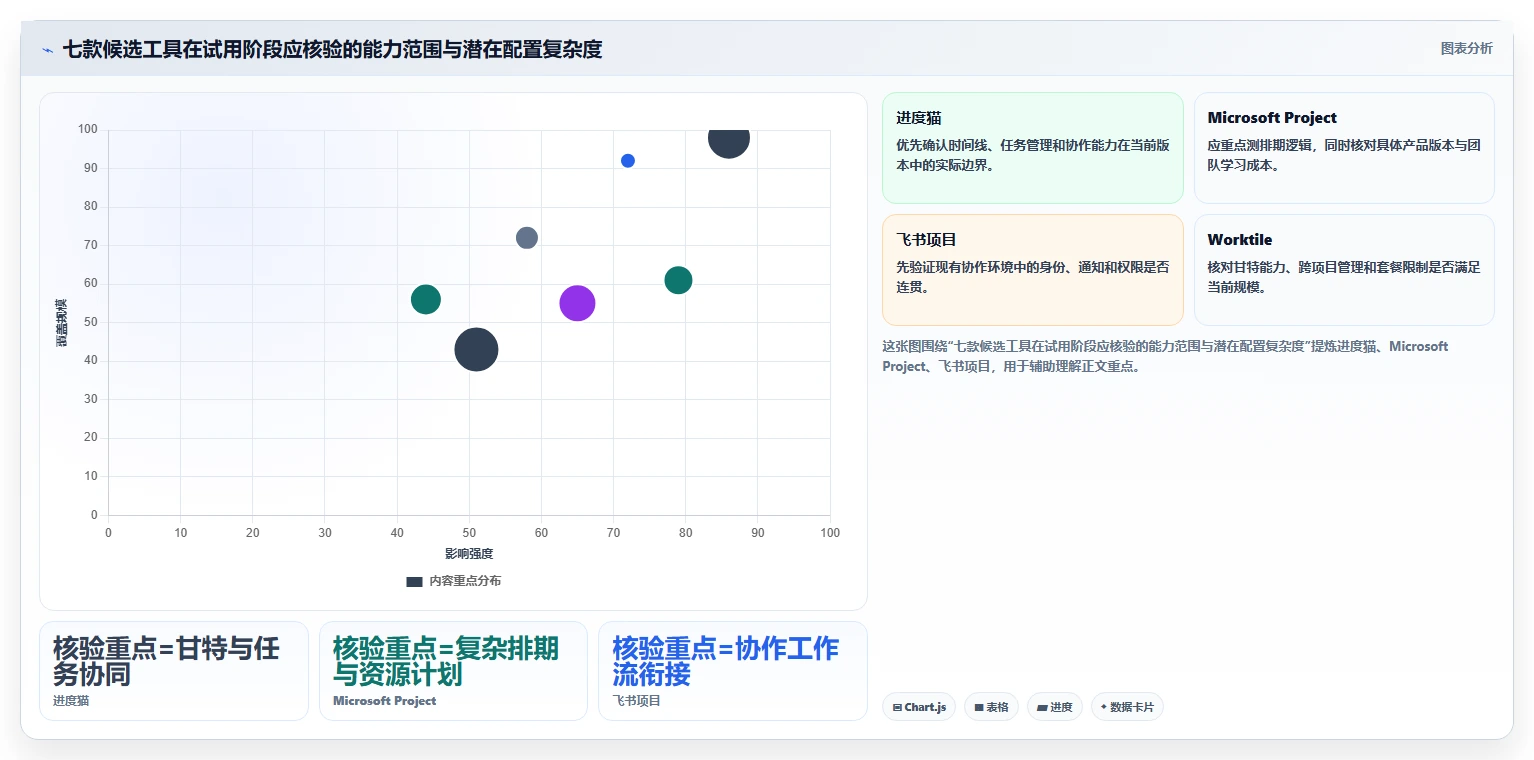
Task: Click description 应重点测排期逻辑 text
Action: click(1344, 155)
